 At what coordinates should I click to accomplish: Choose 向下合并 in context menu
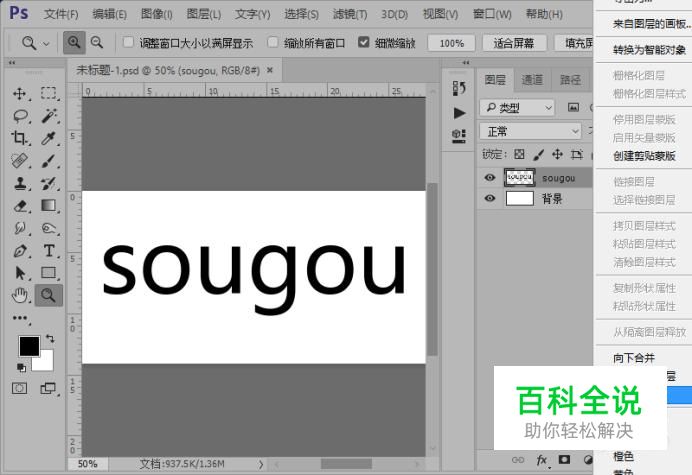click(x=634, y=358)
